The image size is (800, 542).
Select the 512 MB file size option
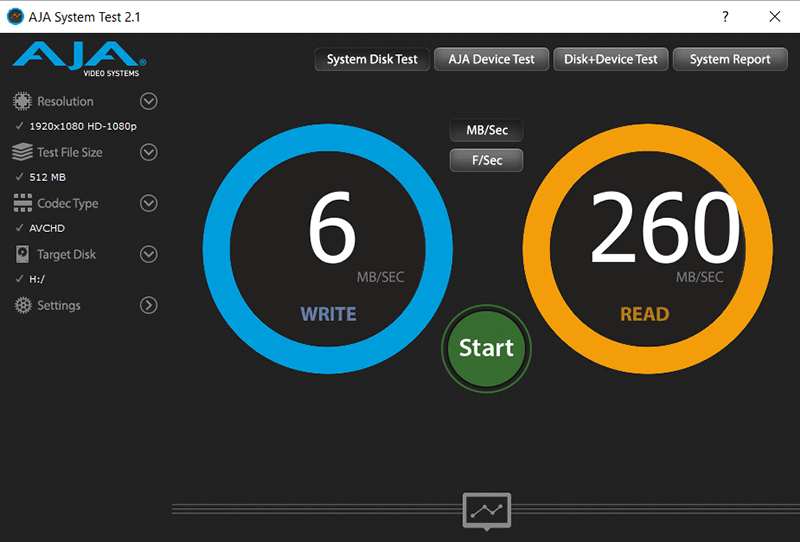pyautogui.click(x=47, y=177)
